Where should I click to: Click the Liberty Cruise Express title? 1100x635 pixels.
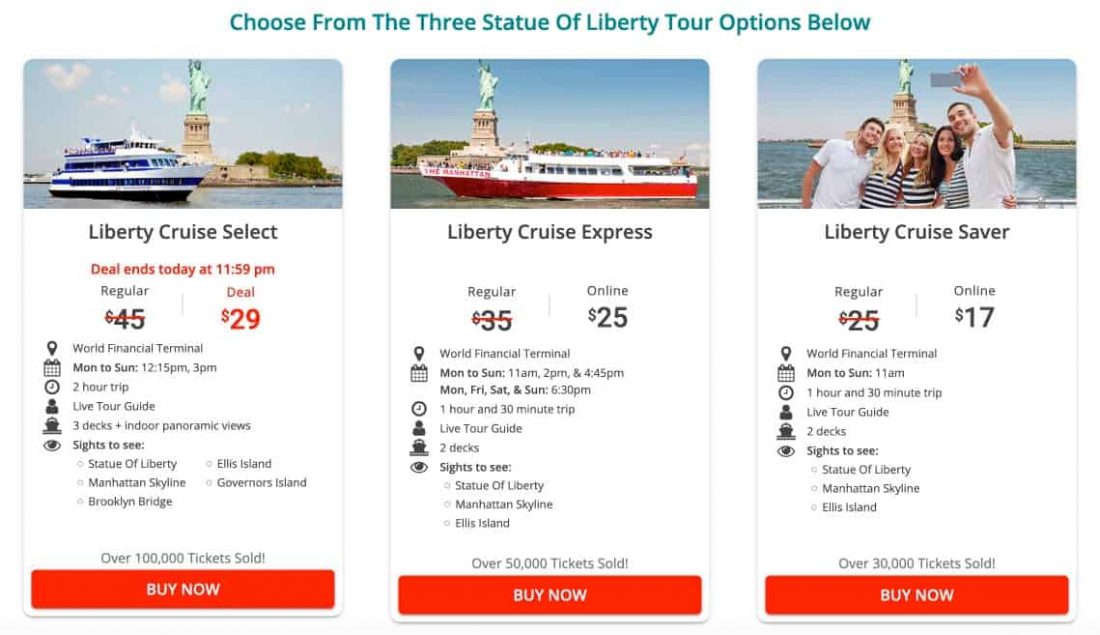click(x=549, y=231)
